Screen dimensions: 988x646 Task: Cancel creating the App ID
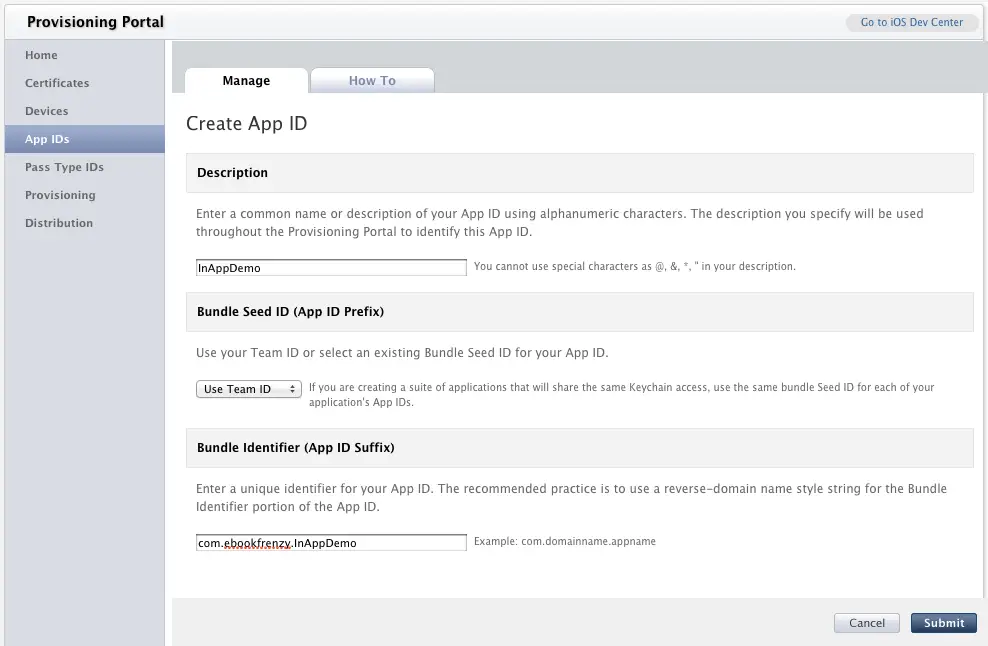tap(866, 622)
